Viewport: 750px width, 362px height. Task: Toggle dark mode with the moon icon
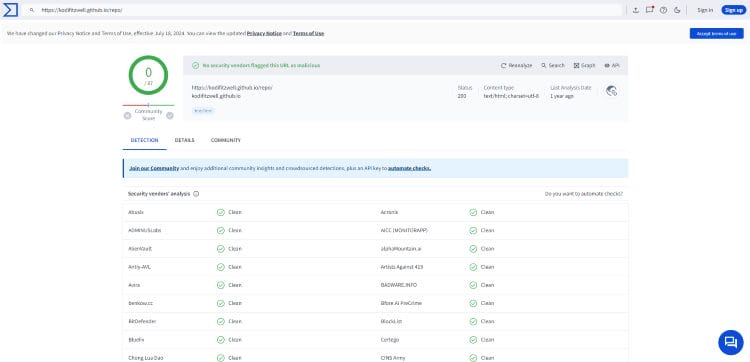pos(677,10)
